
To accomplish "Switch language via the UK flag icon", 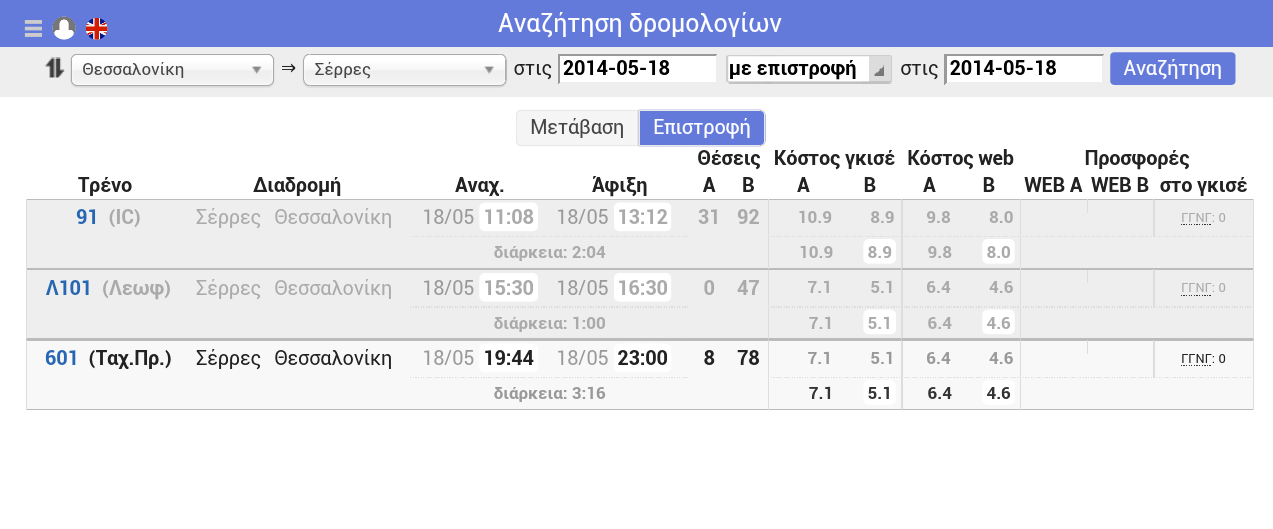I will (97, 29).
